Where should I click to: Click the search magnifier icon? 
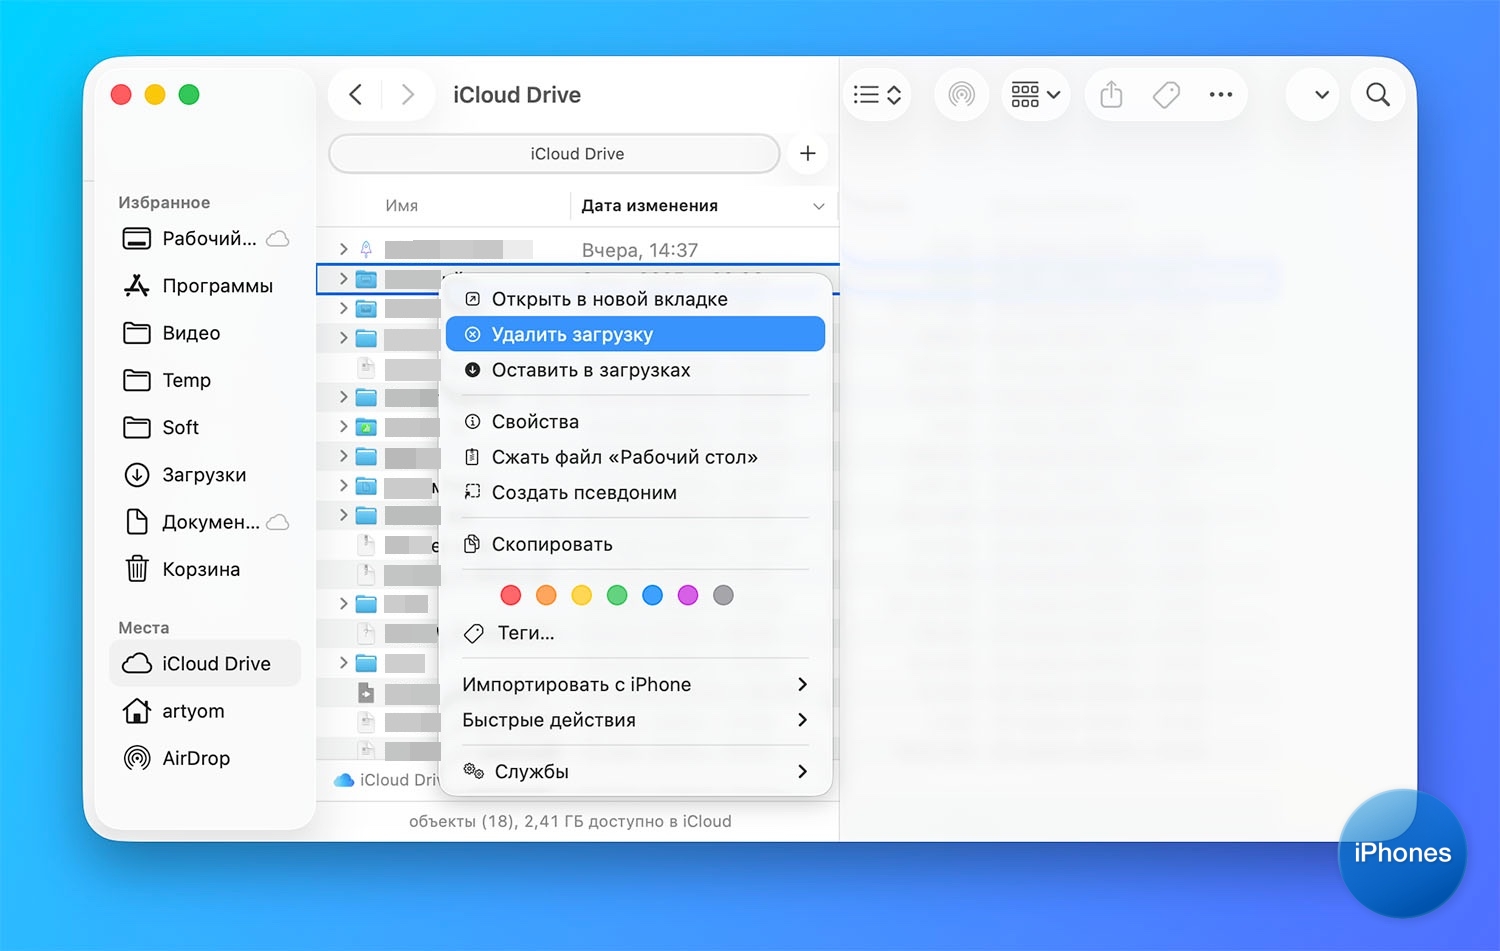pyautogui.click(x=1377, y=95)
